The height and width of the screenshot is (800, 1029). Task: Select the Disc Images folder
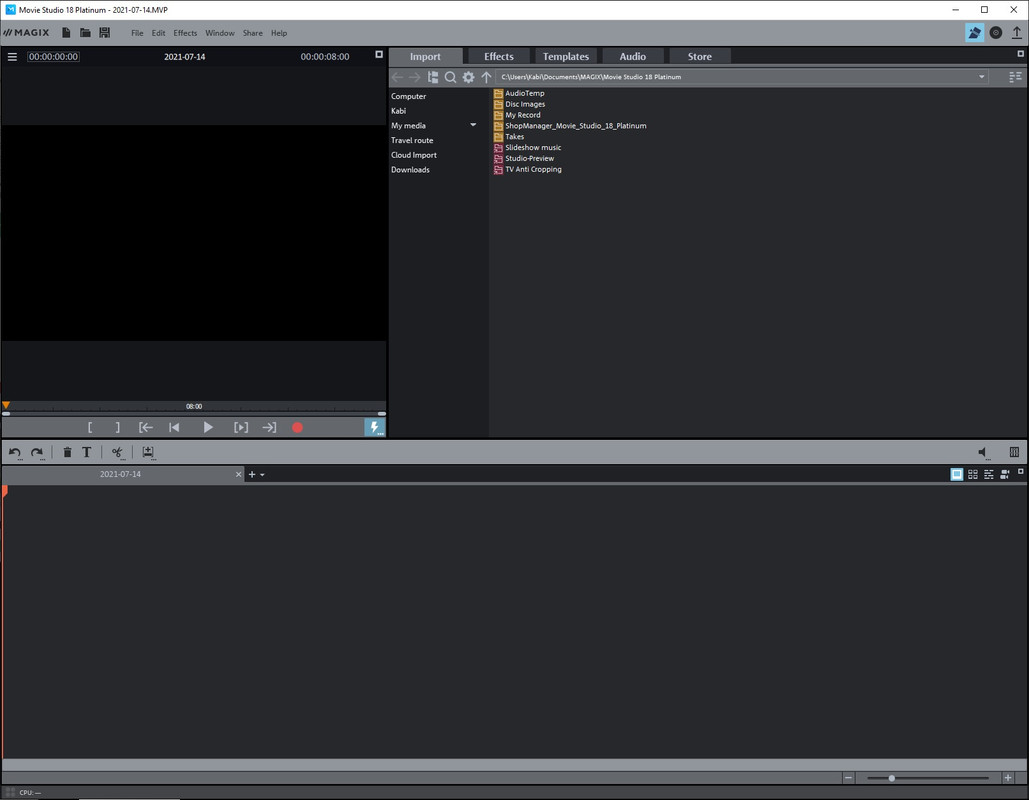(519, 104)
